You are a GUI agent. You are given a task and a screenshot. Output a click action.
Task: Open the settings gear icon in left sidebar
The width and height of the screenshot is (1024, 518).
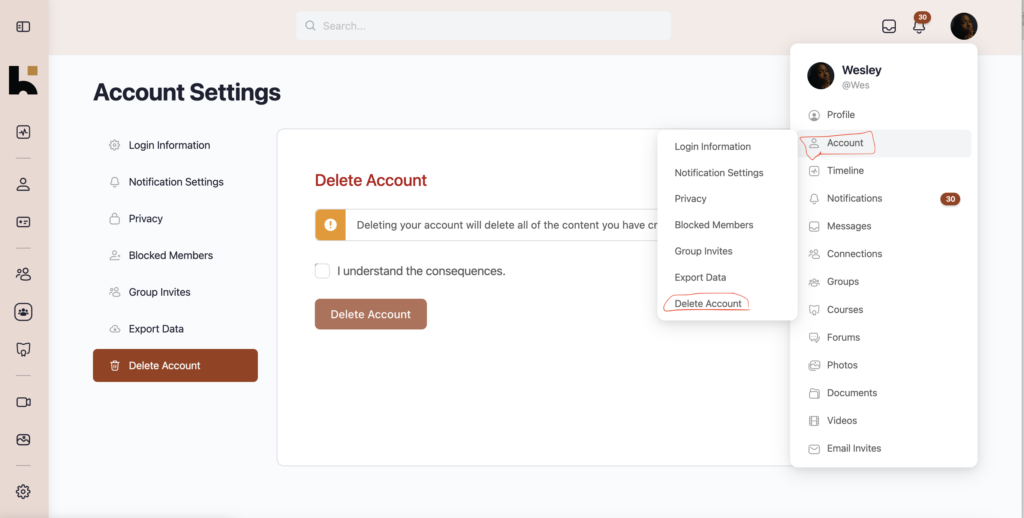pyautogui.click(x=23, y=491)
